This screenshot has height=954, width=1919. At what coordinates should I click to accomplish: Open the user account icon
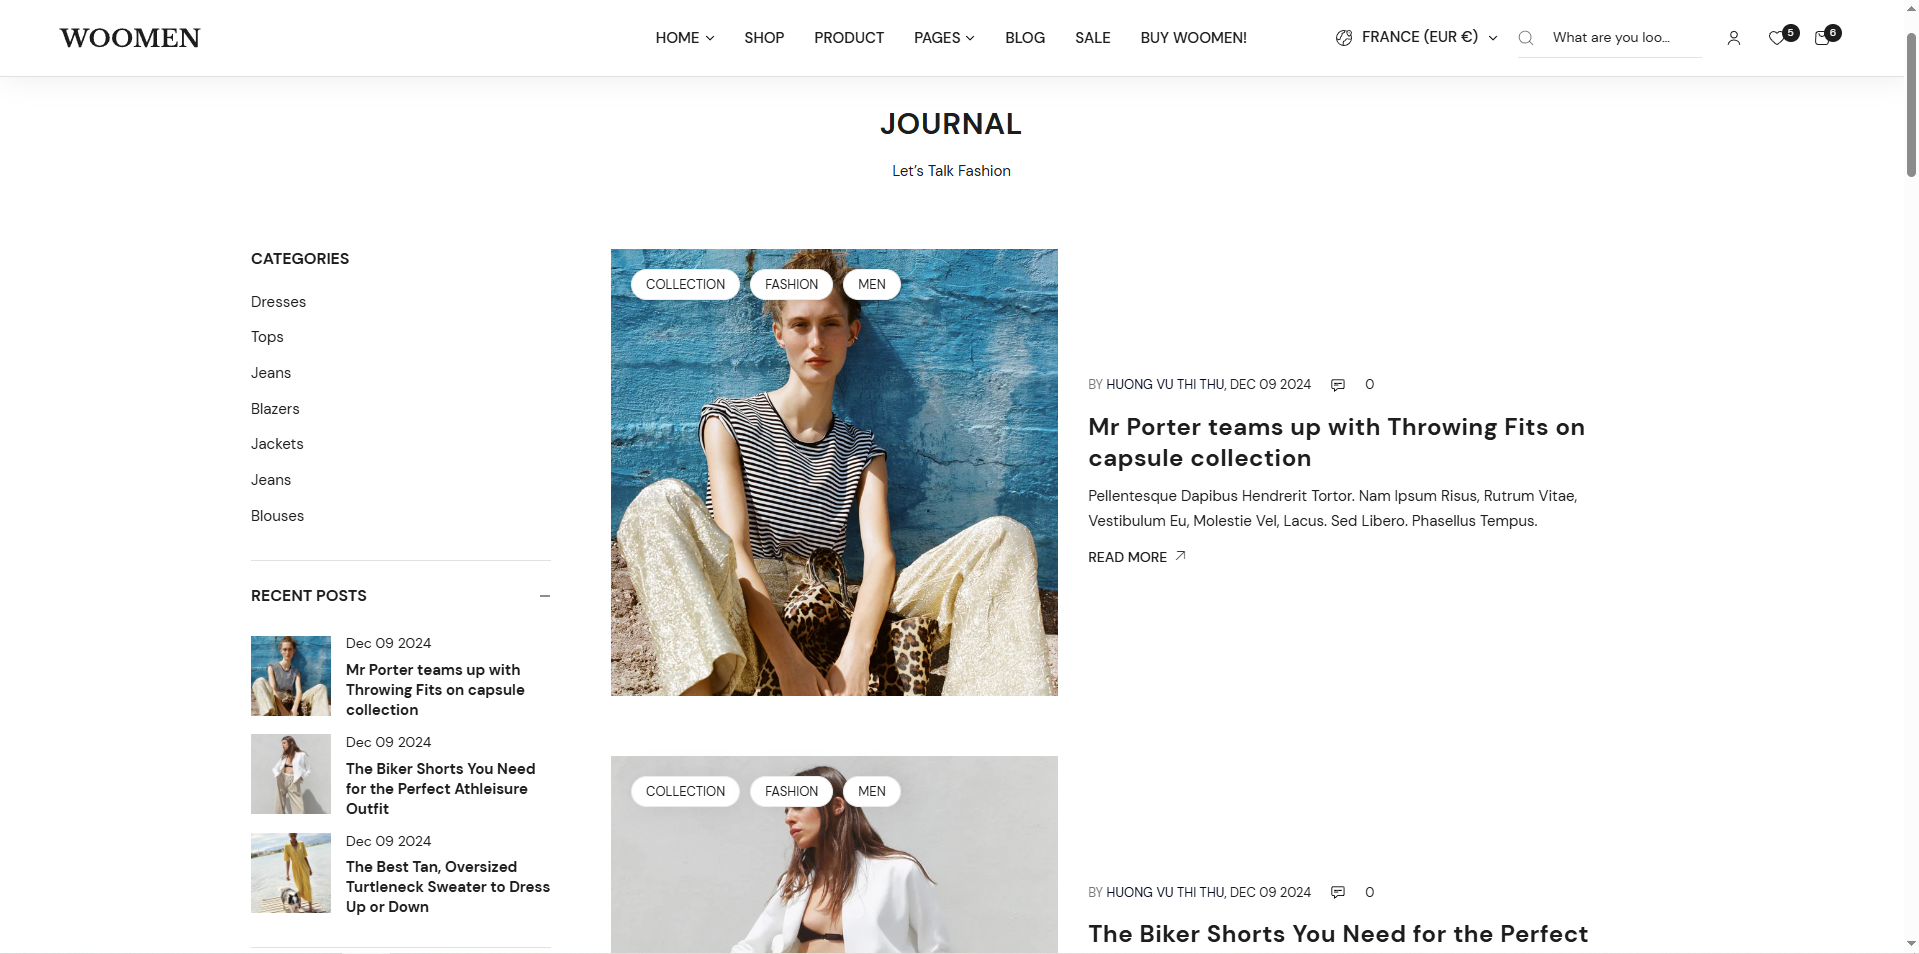point(1734,38)
